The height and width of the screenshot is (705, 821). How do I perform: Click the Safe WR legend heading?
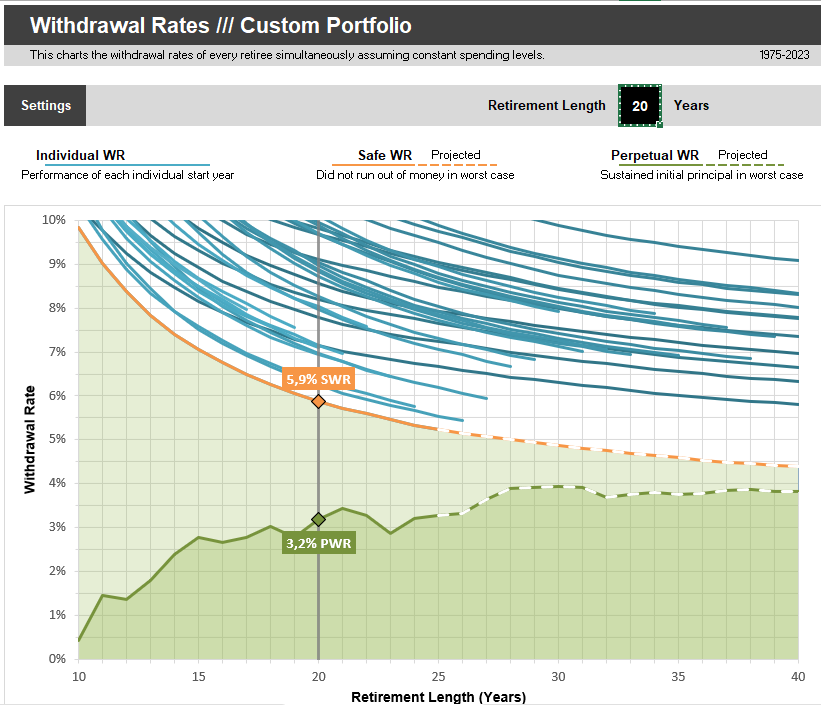point(385,155)
